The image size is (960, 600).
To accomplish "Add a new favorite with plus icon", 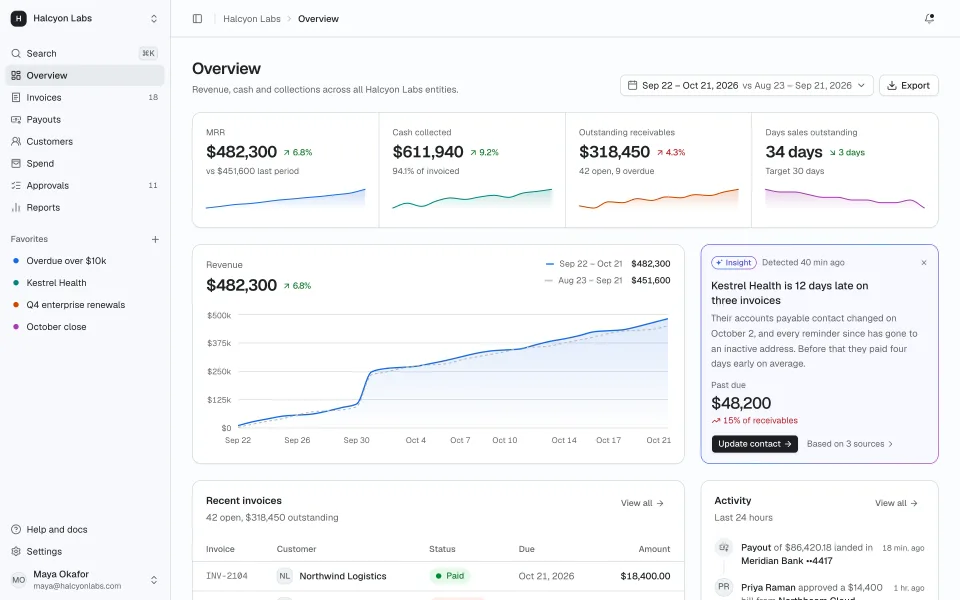I will click(x=156, y=239).
